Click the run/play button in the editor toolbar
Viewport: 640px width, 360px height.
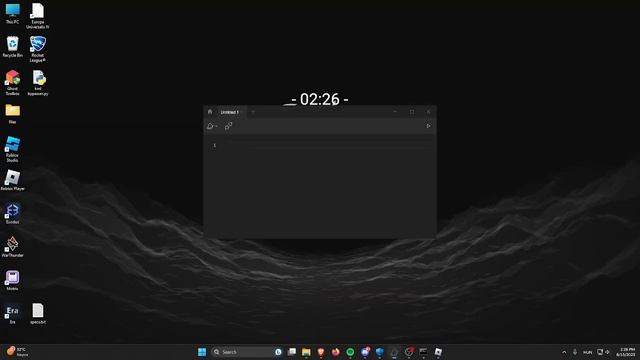(428, 126)
